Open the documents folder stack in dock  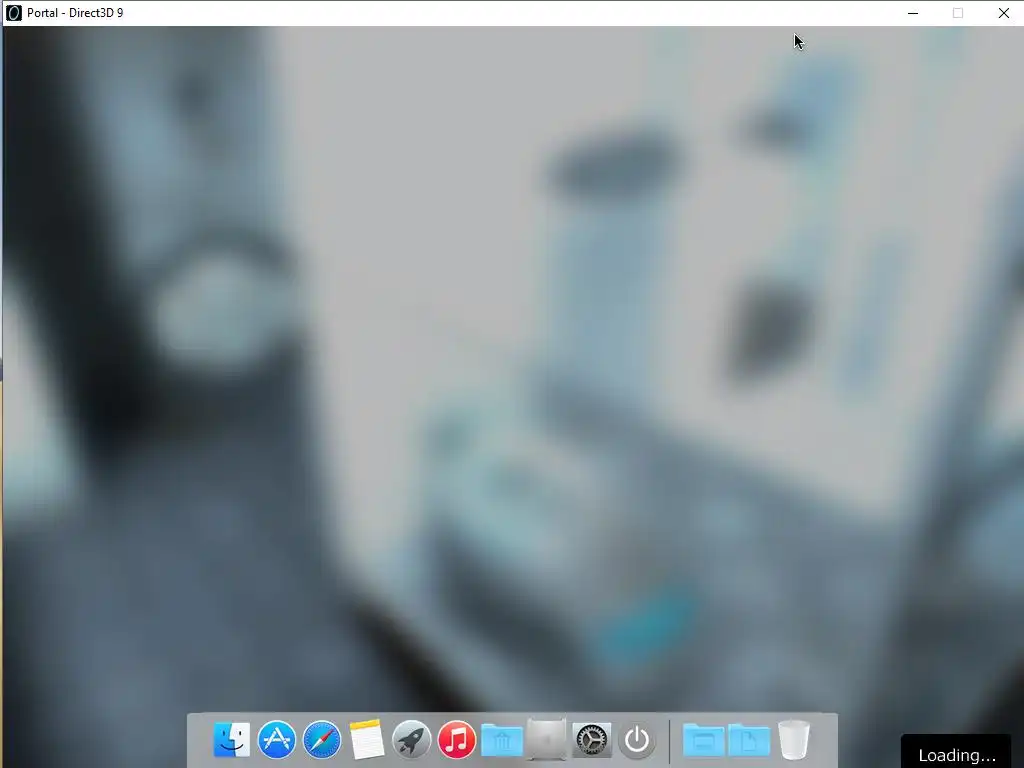(749, 740)
